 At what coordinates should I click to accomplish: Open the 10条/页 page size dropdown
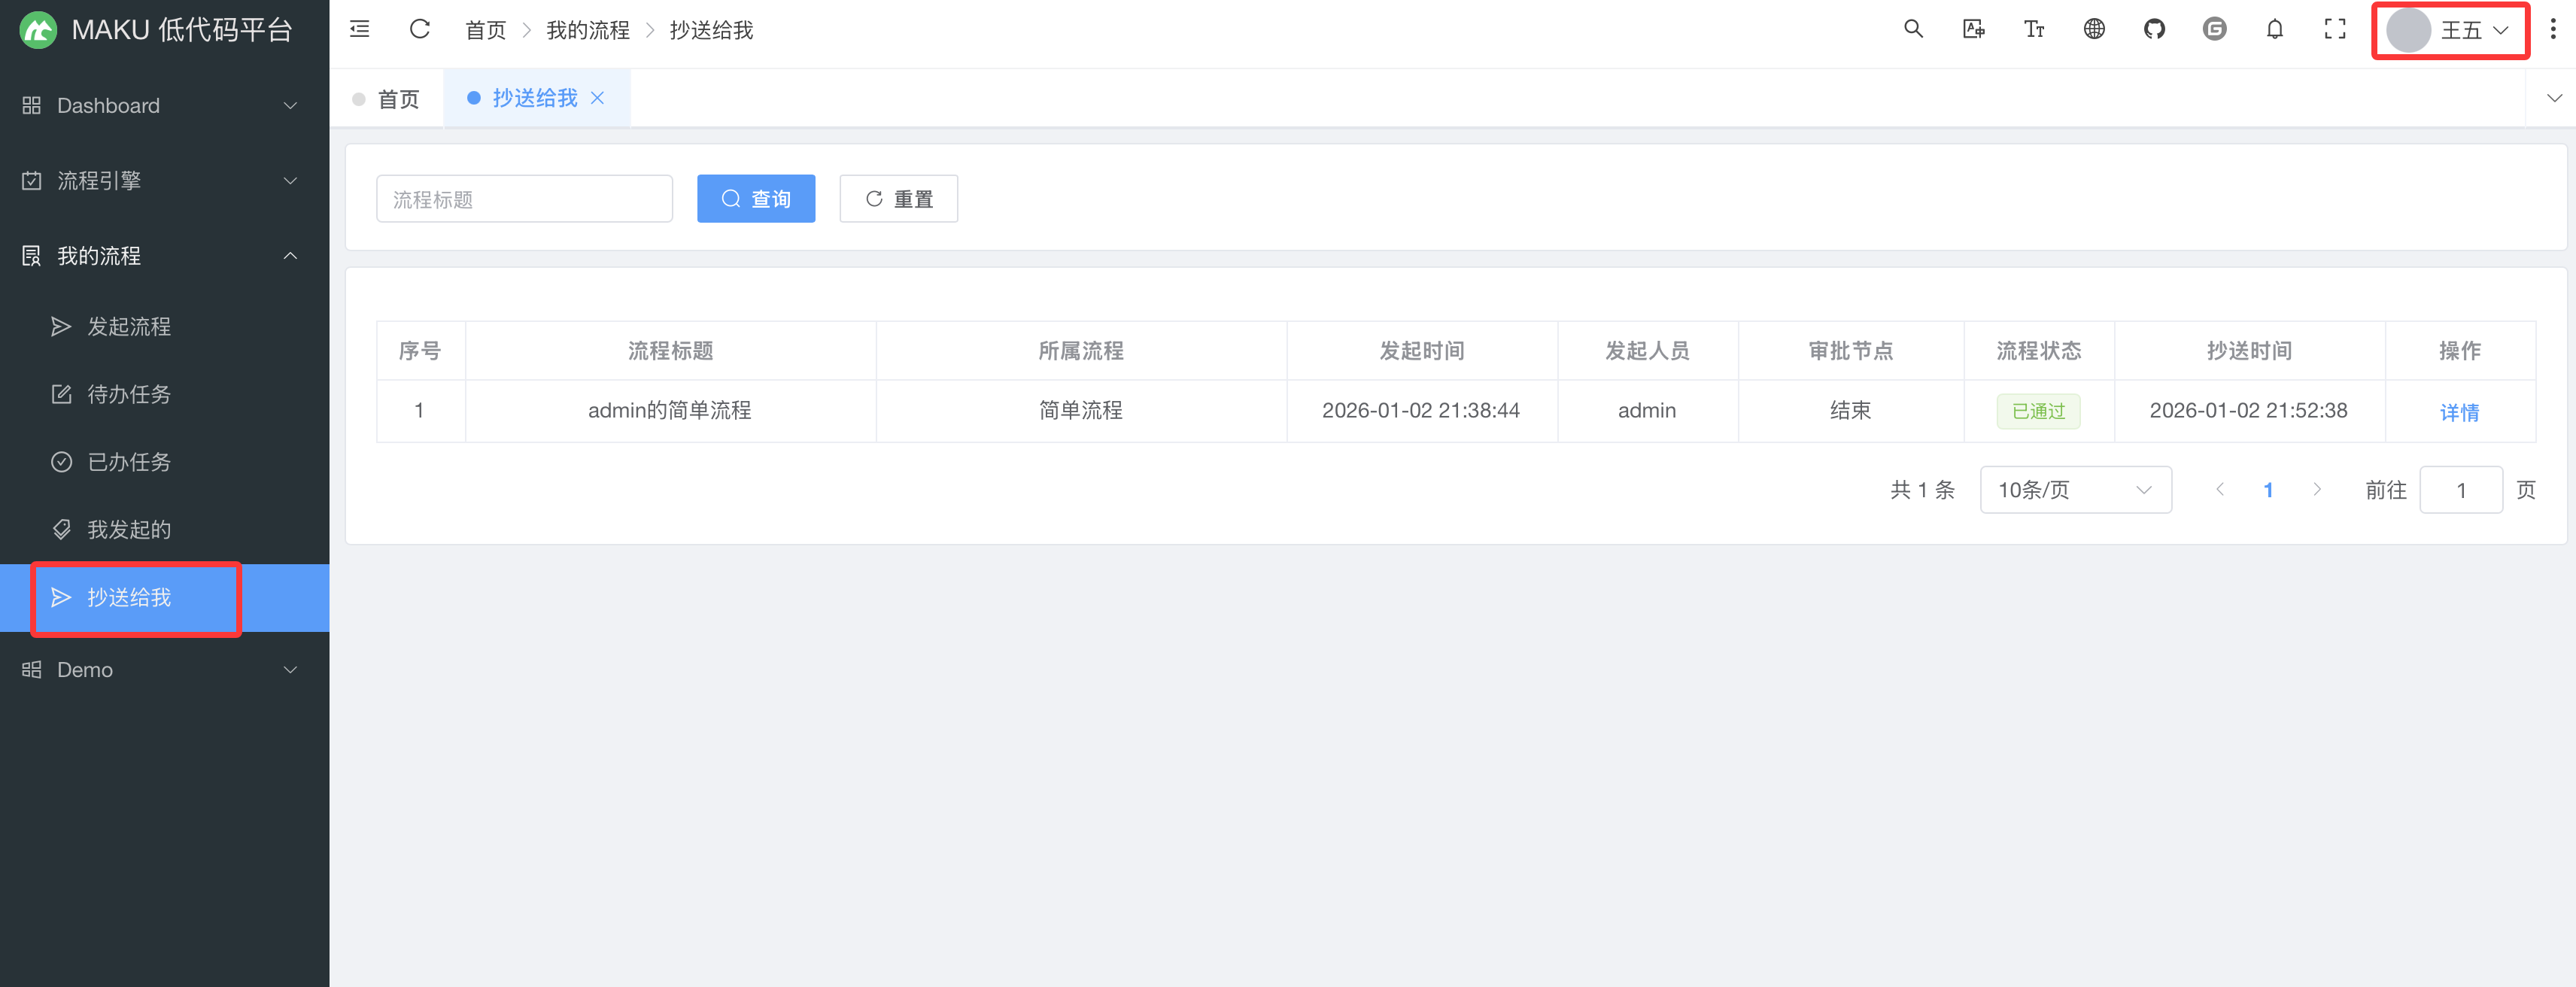point(2075,490)
